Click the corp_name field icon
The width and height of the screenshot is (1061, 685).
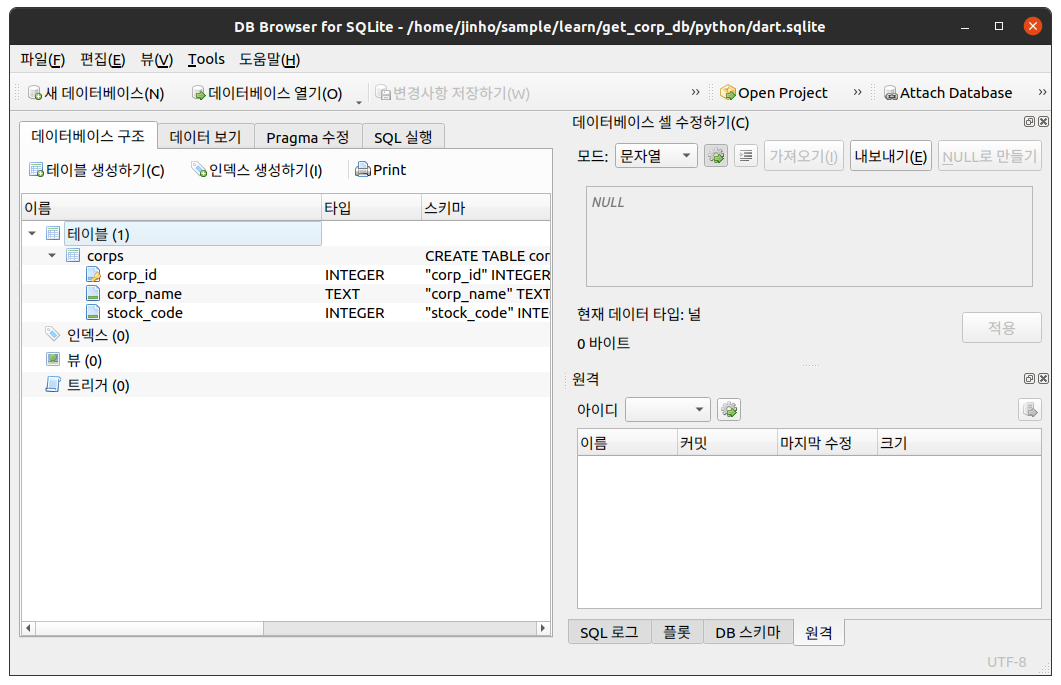93,293
